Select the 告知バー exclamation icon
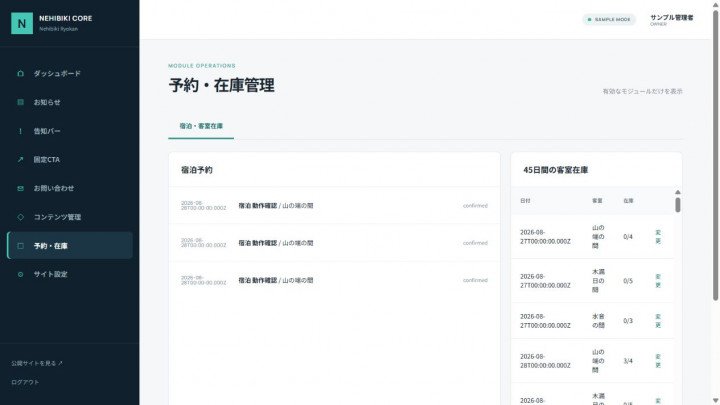The image size is (720, 405). 20,131
